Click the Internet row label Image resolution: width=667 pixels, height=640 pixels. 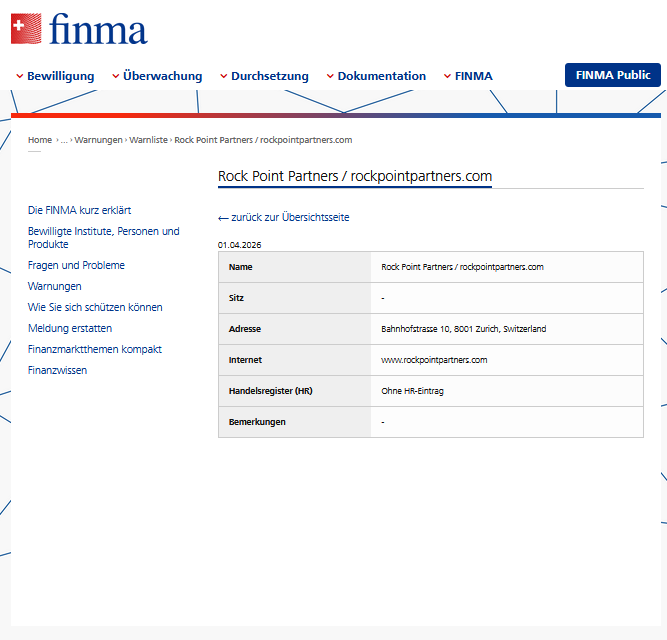point(245,360)
